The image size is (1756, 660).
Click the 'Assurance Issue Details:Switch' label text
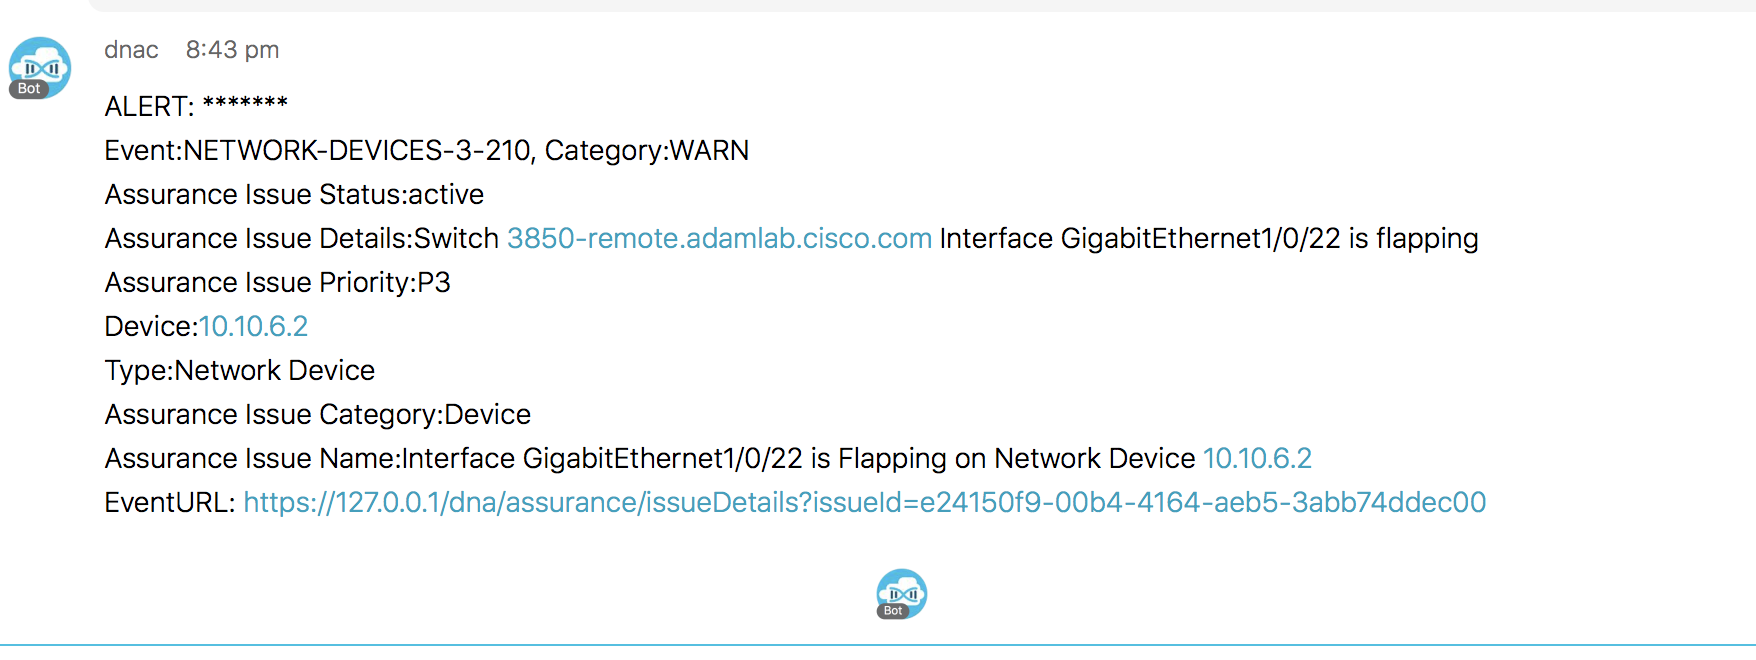(301, 239)
